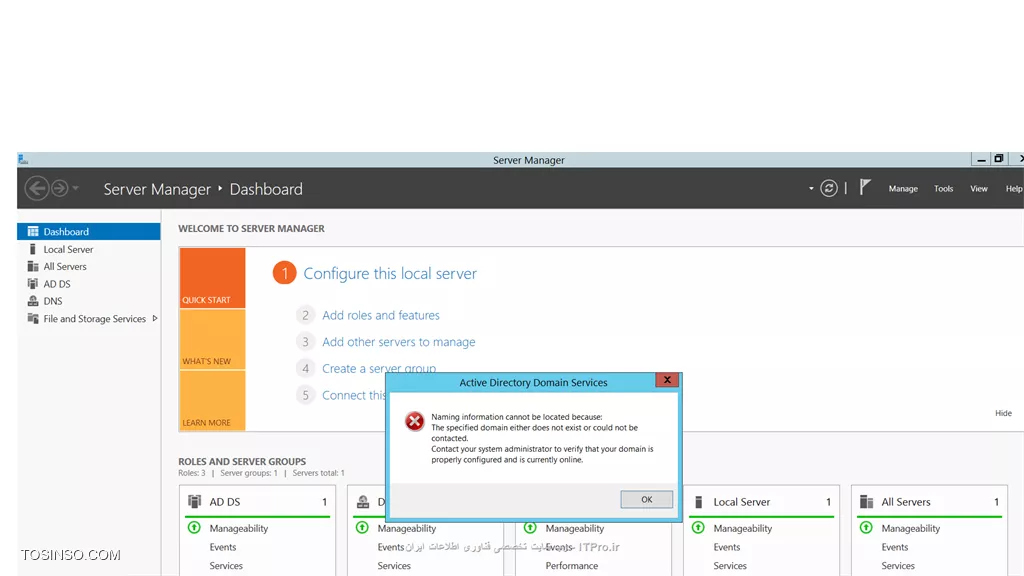
Task: Click the All Servers tile header icon
Action: 867,502
